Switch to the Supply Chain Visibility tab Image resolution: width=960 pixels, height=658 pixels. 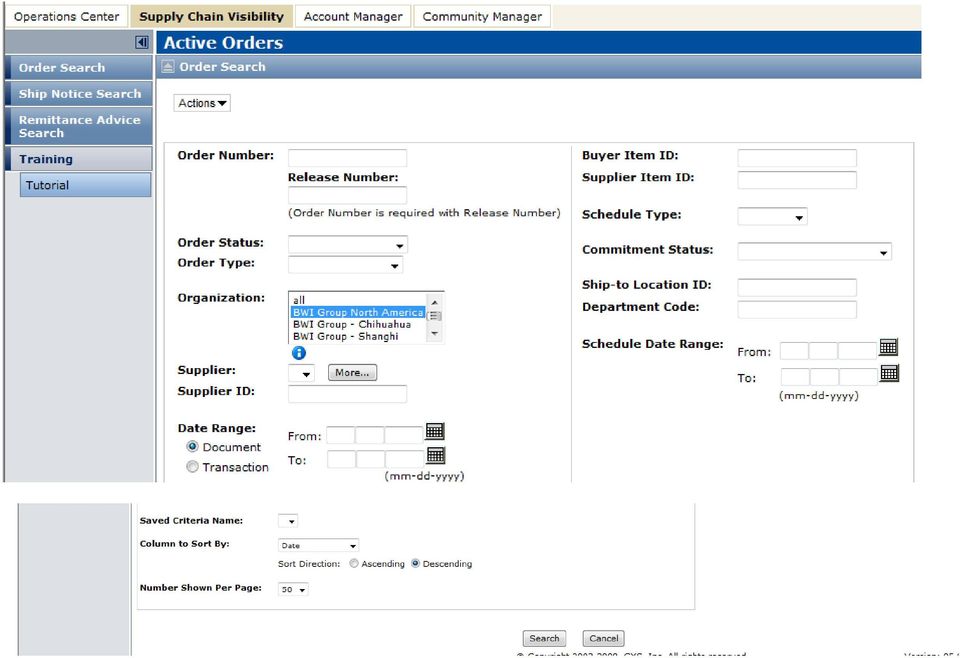point(211,17)
